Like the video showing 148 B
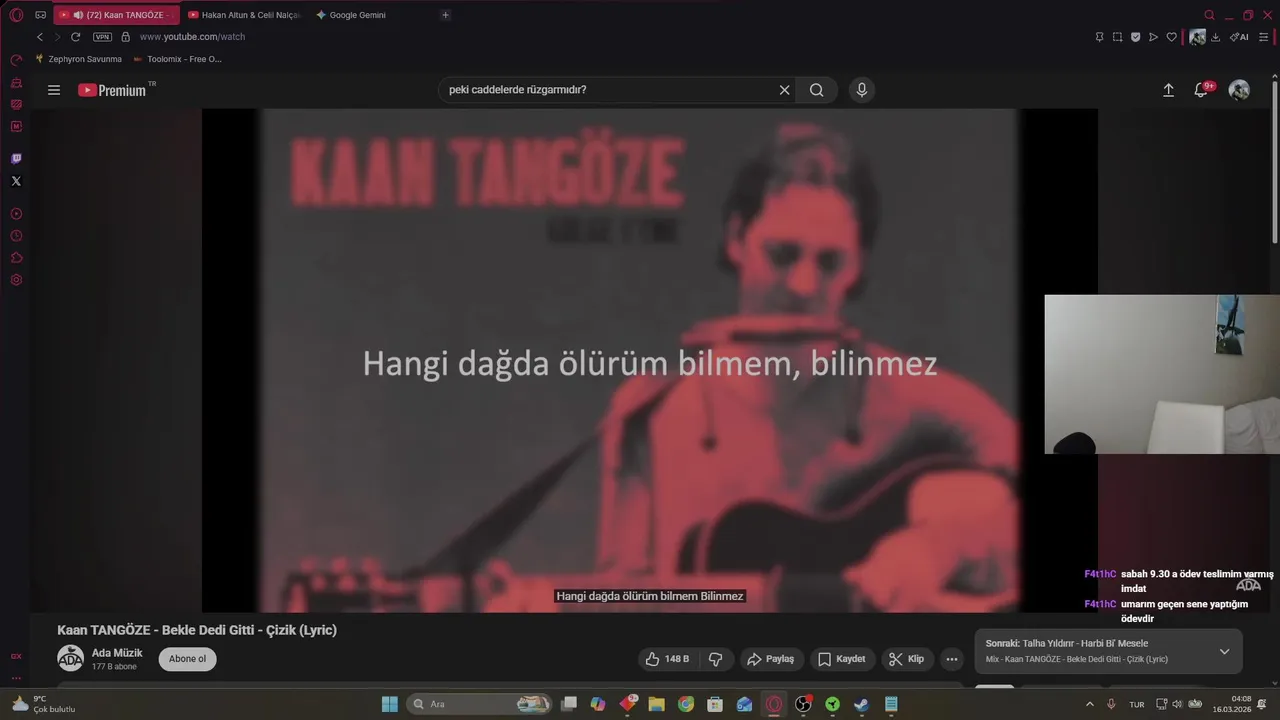This screenshot has height=720, width=1280. coord(668,659)
